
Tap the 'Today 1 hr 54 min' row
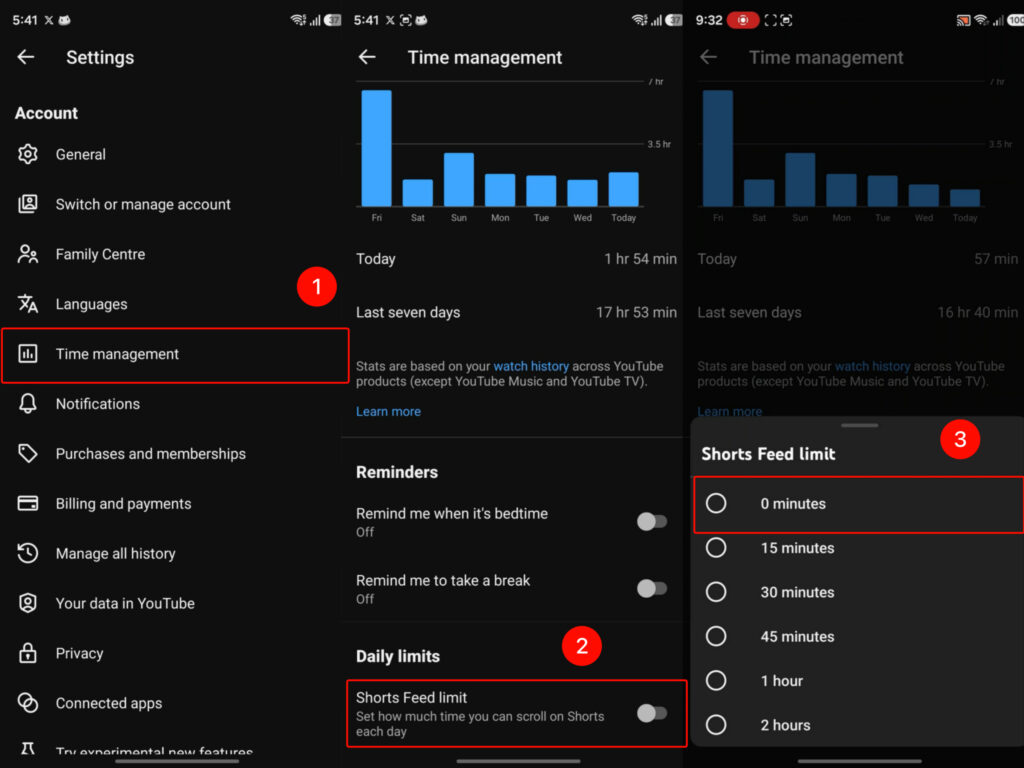pos(516,259)
